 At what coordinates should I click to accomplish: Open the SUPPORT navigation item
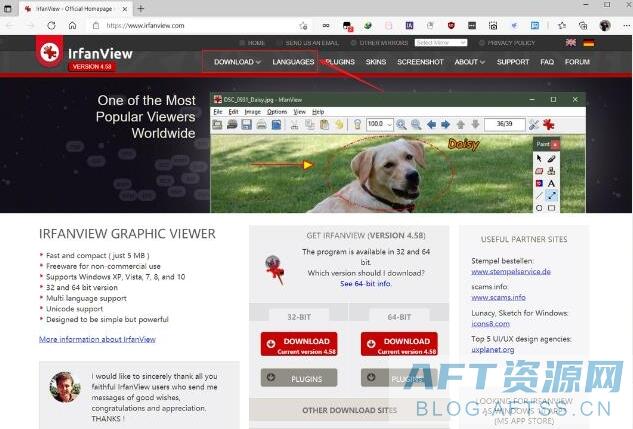coord(513,62)
